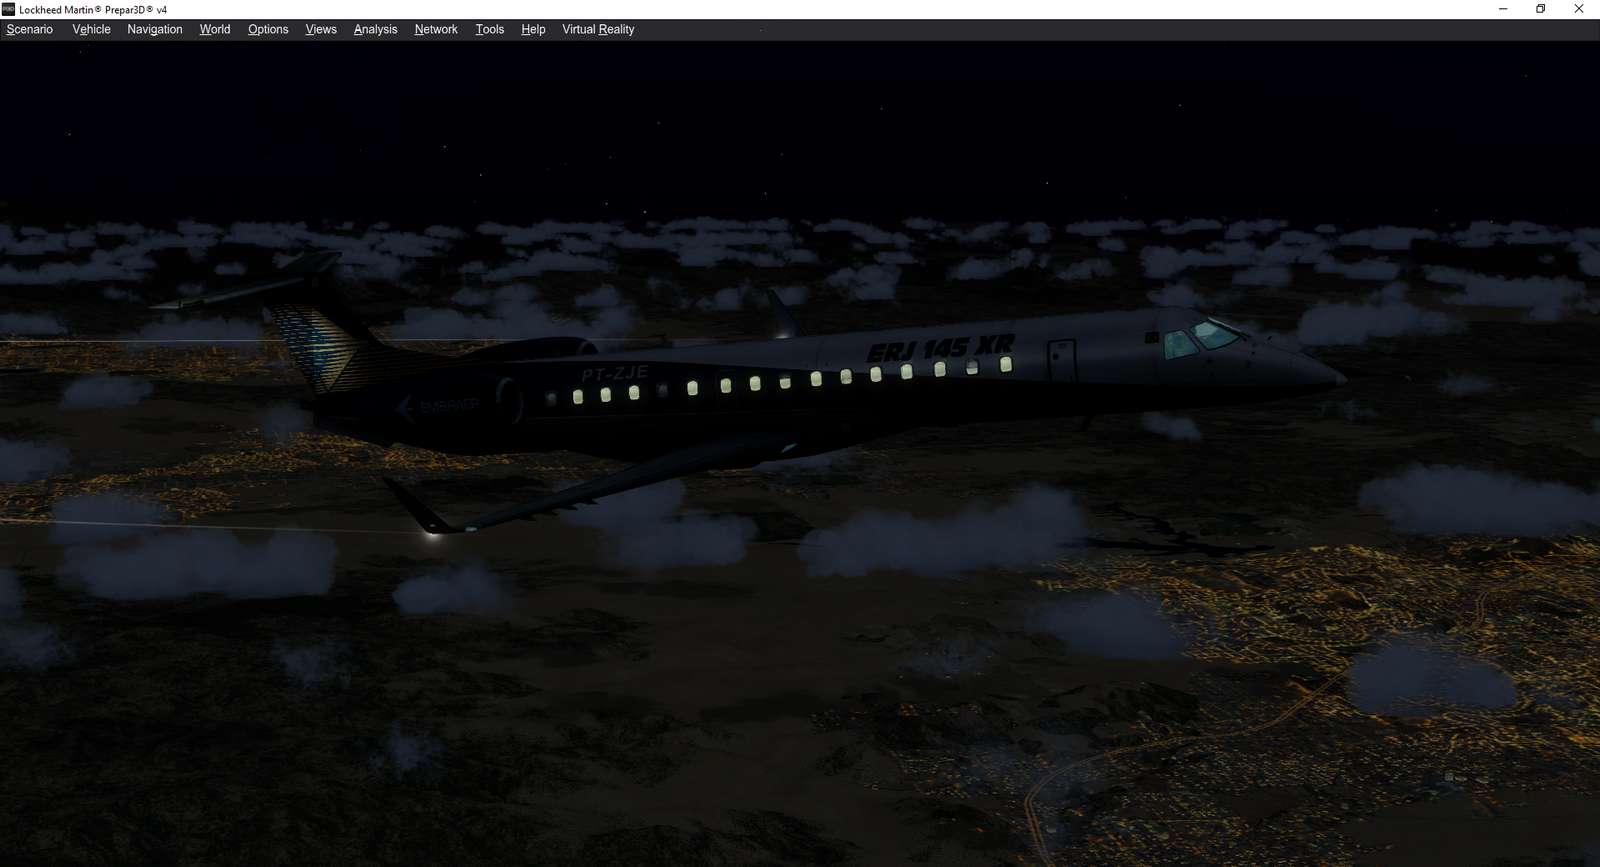Open the Network menu

point(436,29)
